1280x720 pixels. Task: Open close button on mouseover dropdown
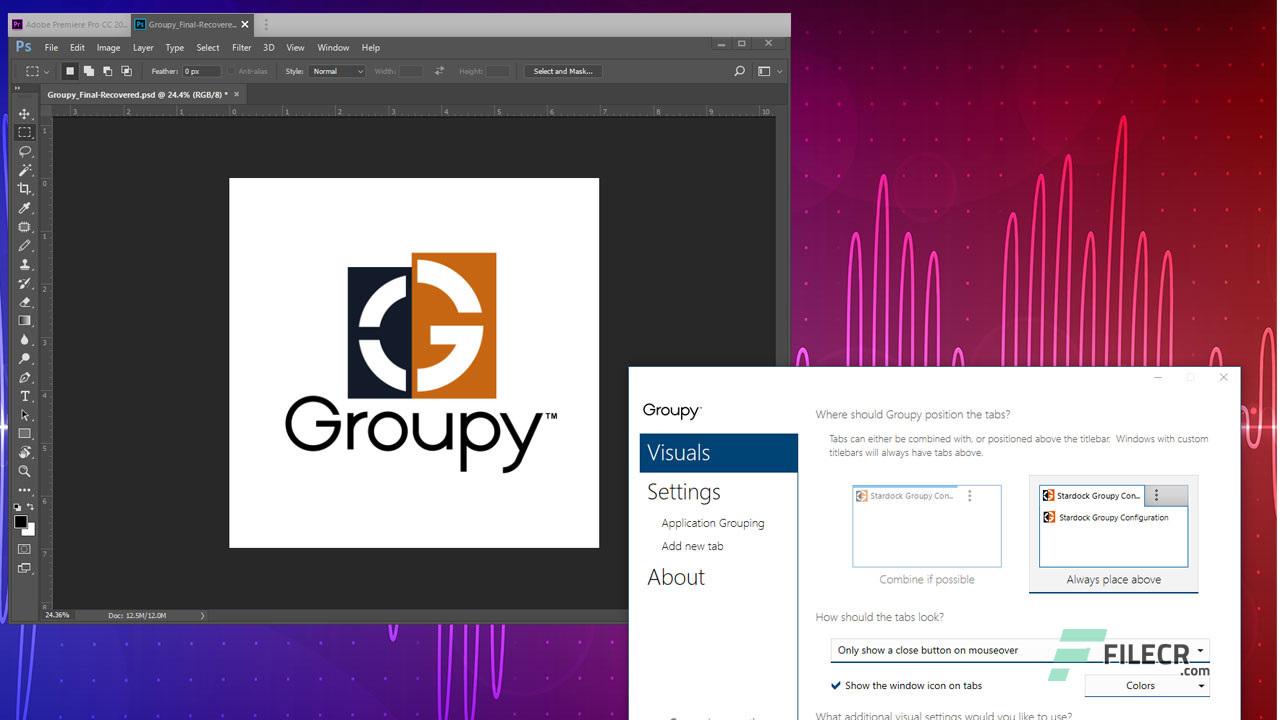pyautogui.click(x=1020, y=650)
